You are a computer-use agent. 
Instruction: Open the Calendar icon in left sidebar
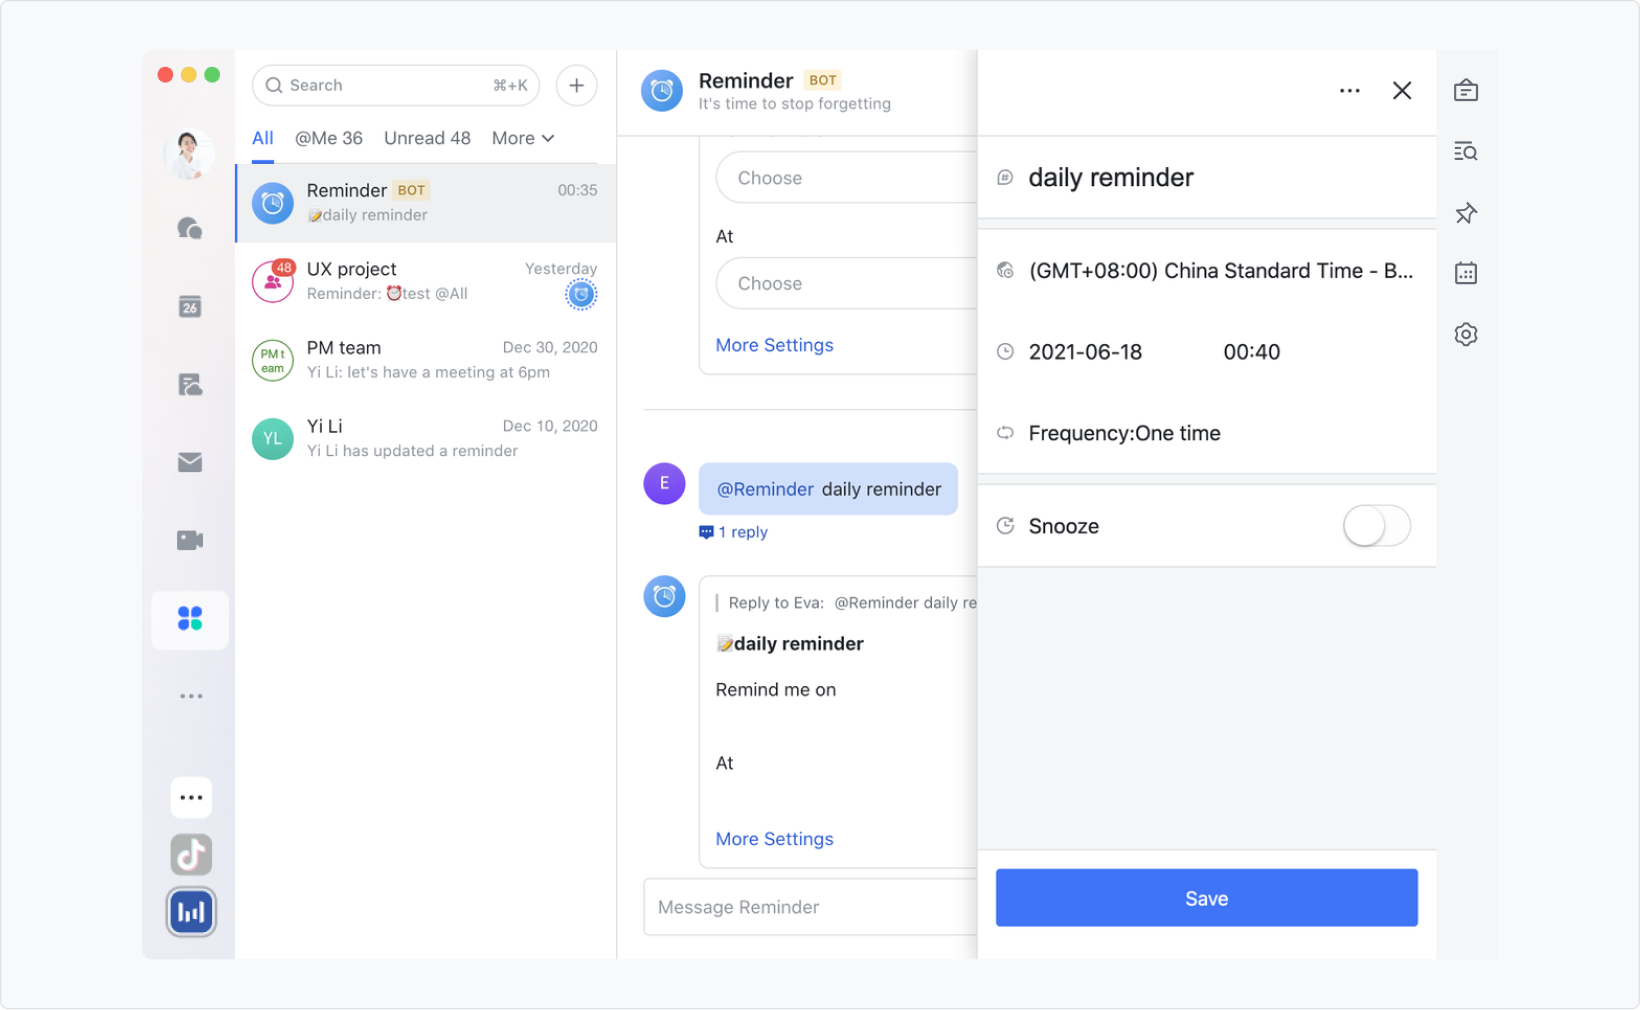190,307
